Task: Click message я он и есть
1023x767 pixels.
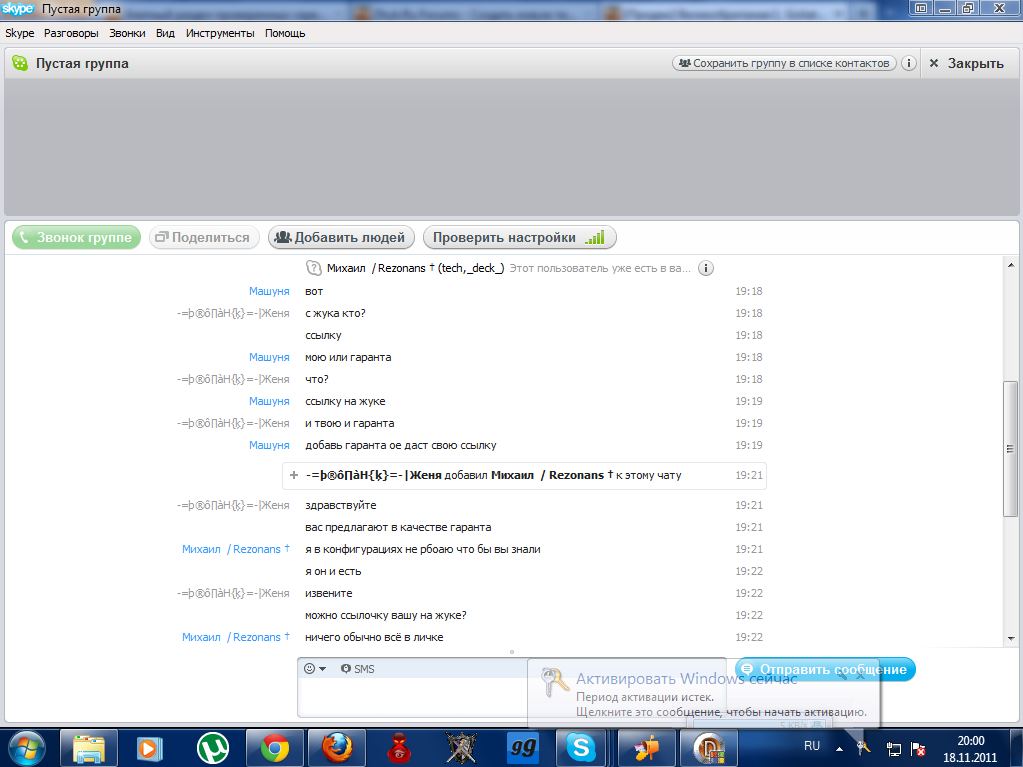Action: coord(333,571)
